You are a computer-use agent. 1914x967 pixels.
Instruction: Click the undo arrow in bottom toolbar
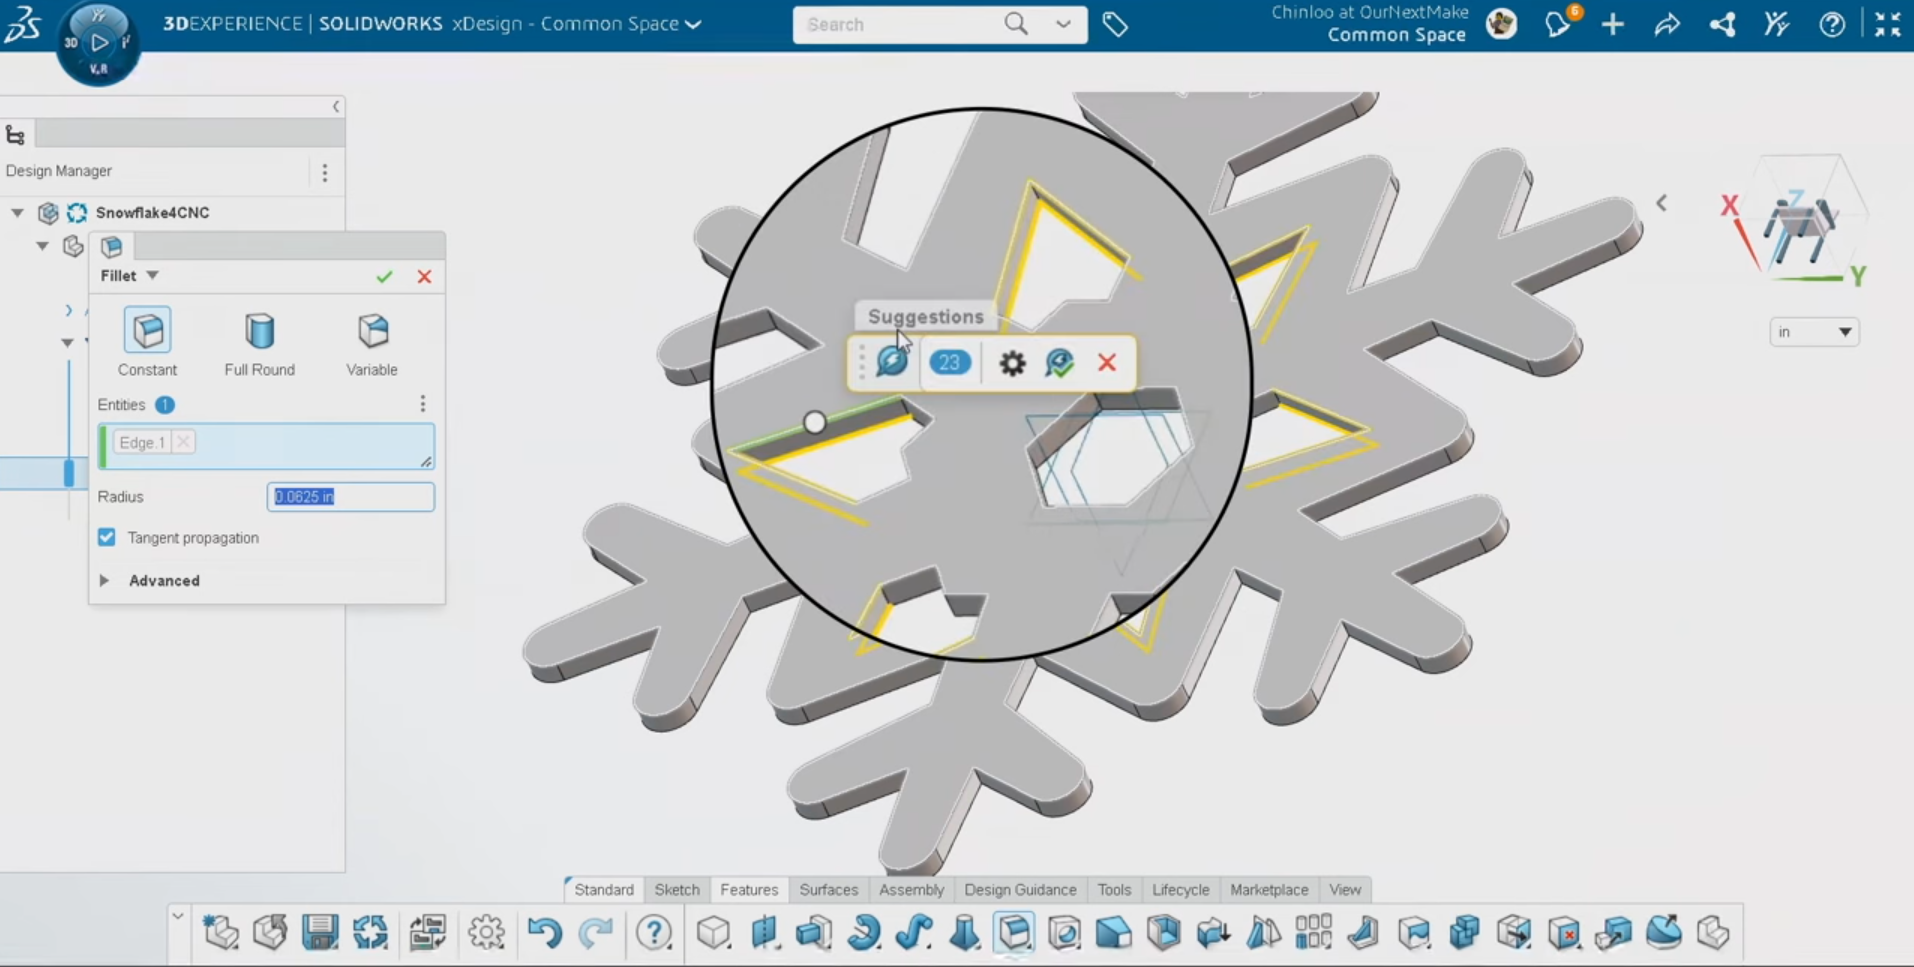point(544,933)
